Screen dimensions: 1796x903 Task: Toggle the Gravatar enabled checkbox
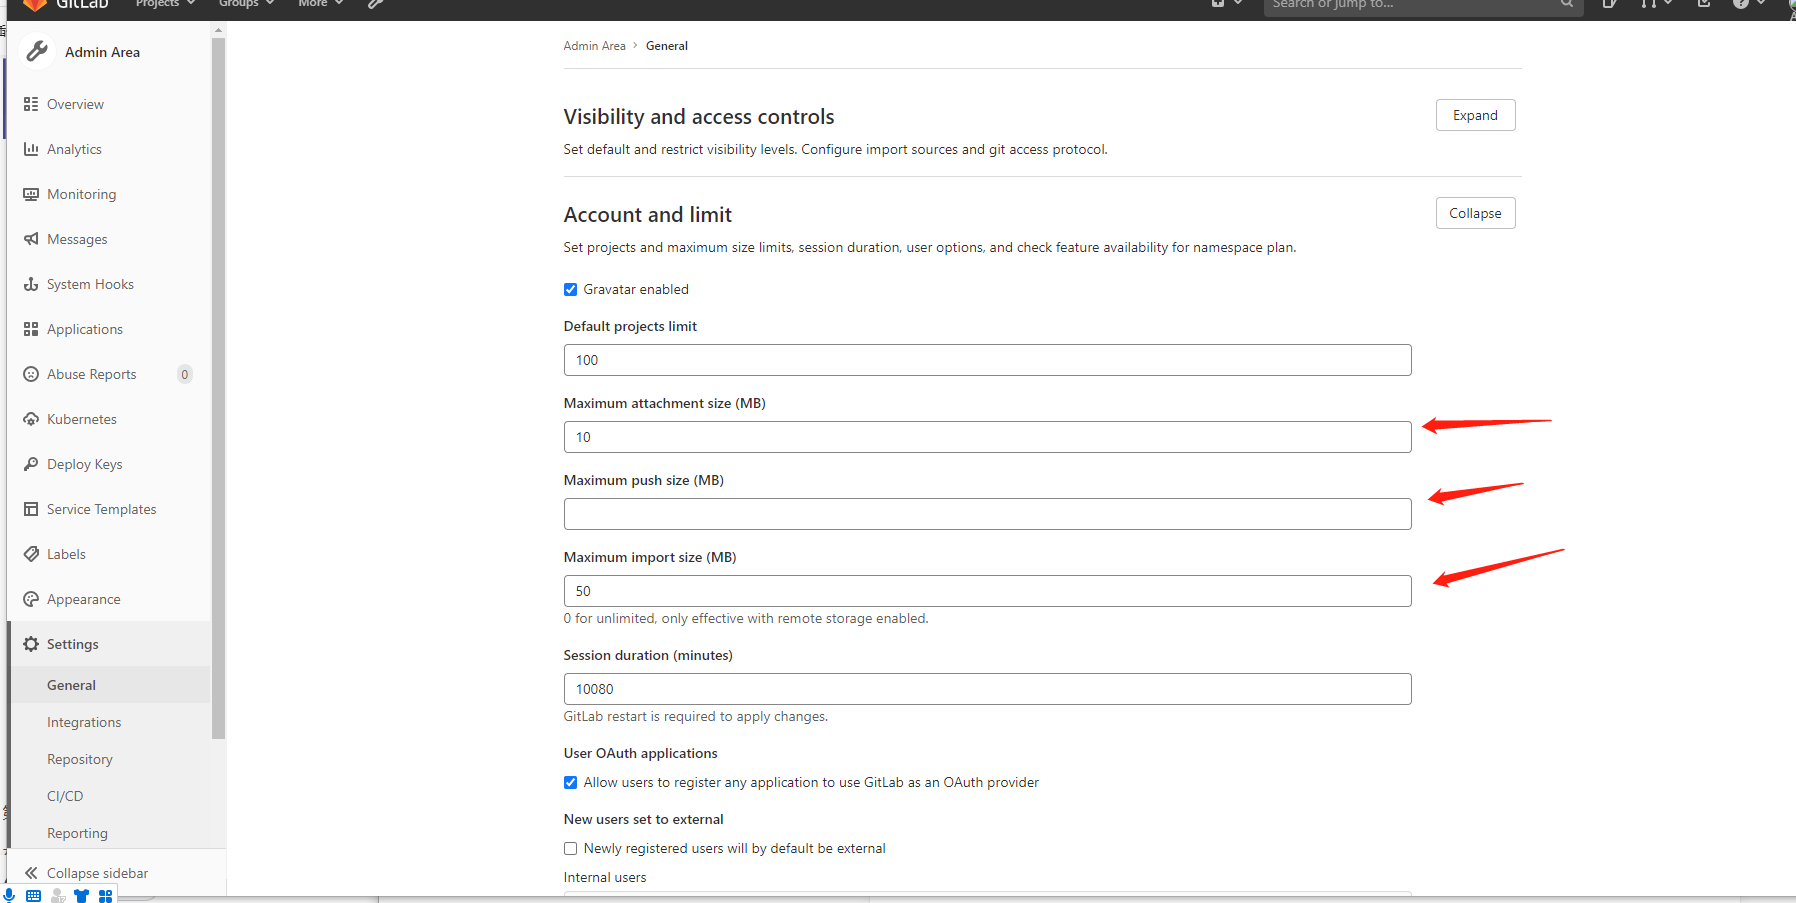pos(570,290)
